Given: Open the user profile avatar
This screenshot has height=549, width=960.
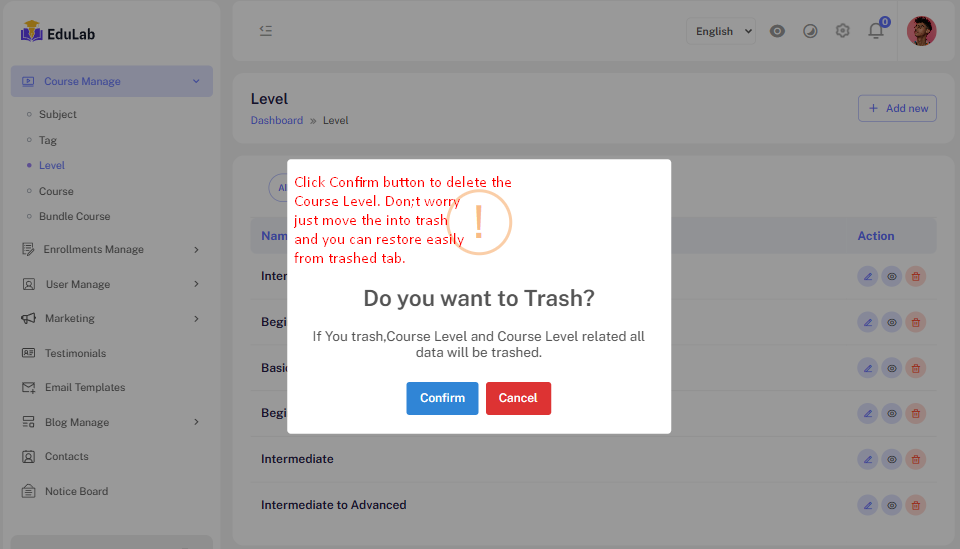Looking at the screenshot, I should [x=921, y=31].
